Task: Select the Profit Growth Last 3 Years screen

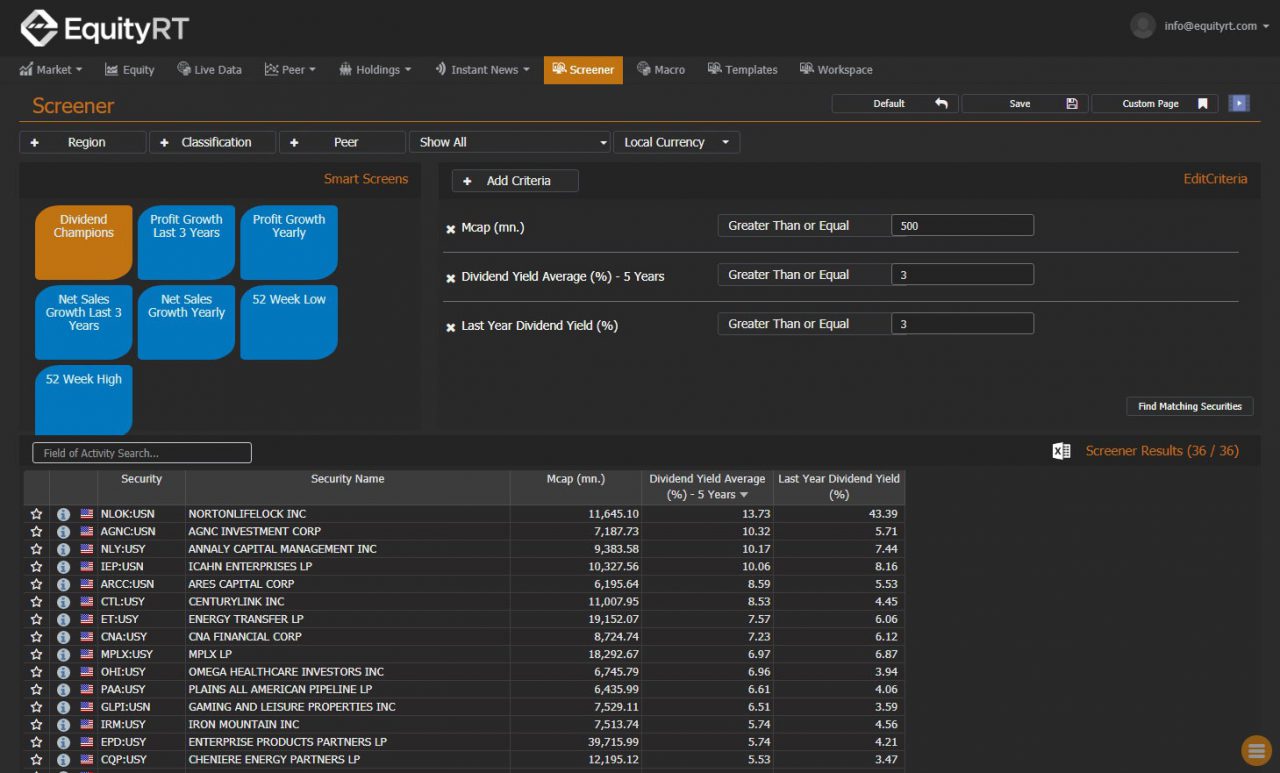Action: pyautogui.click(x=186, y=242)
